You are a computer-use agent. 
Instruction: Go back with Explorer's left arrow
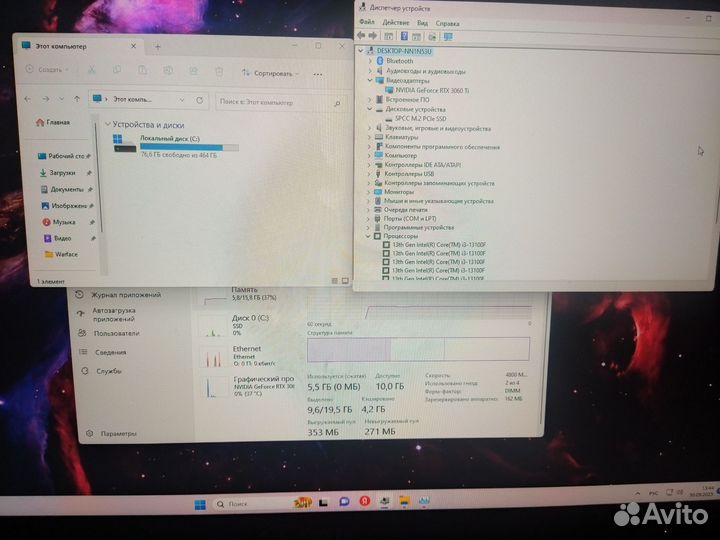click(x=28, y=99)
